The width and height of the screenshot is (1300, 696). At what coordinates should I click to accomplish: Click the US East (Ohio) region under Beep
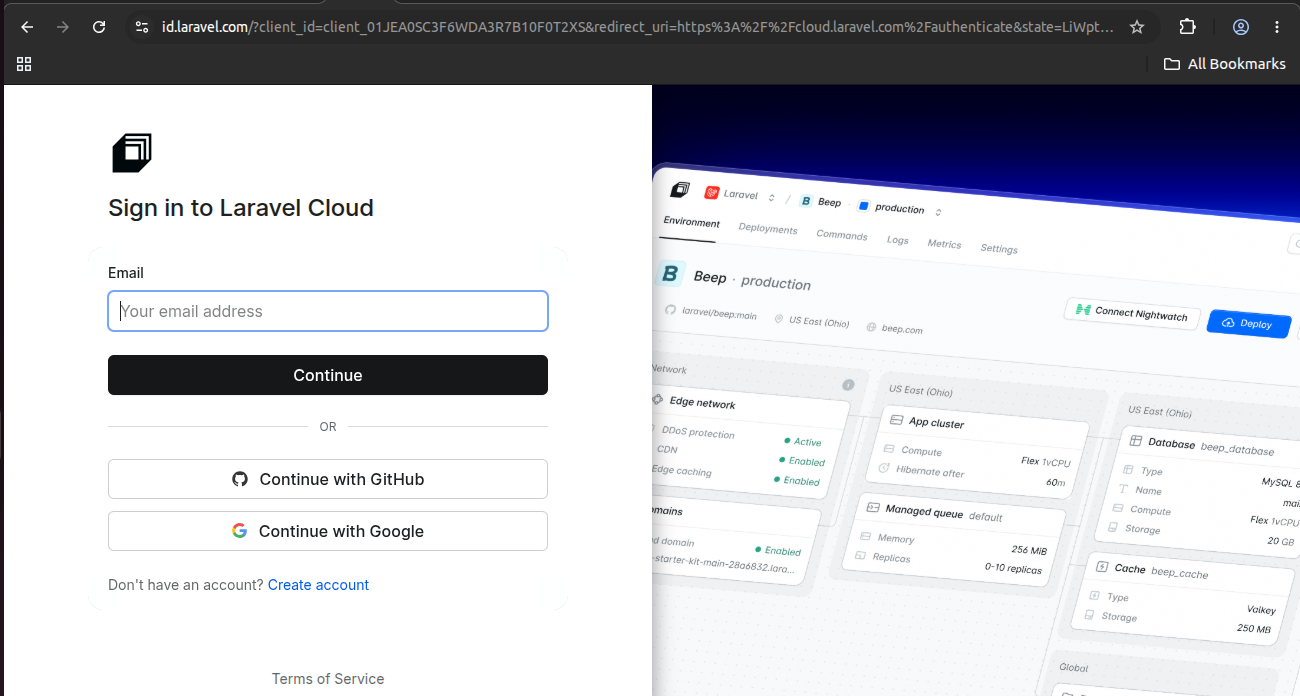[x=819, y=322]
